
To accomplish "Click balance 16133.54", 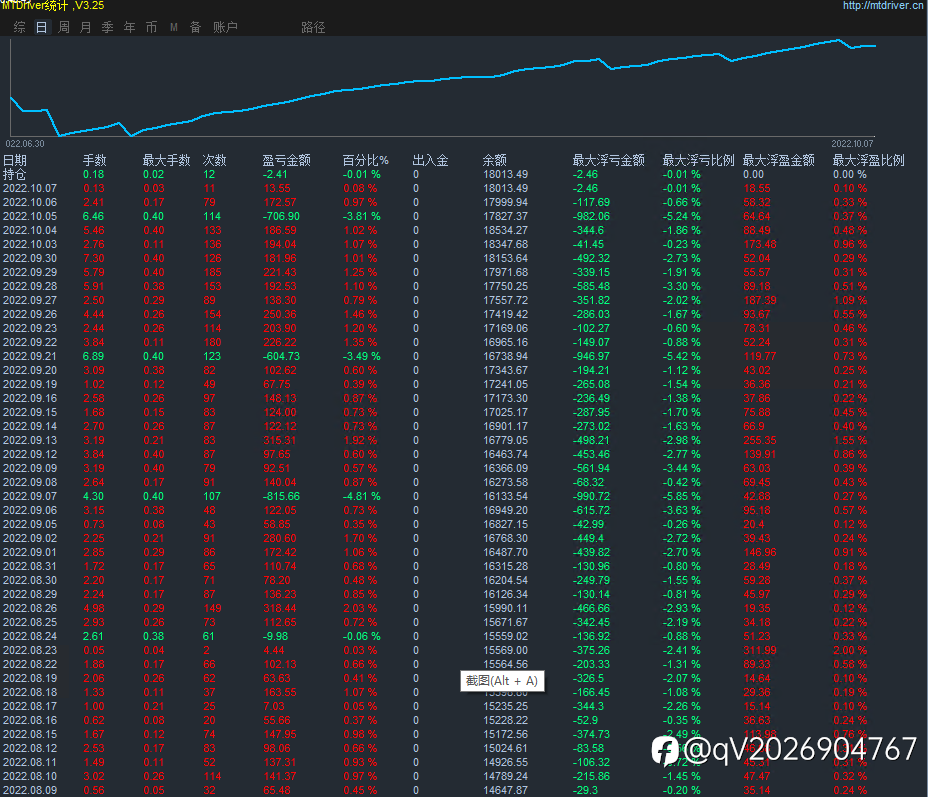I will (x=505, y=496).
